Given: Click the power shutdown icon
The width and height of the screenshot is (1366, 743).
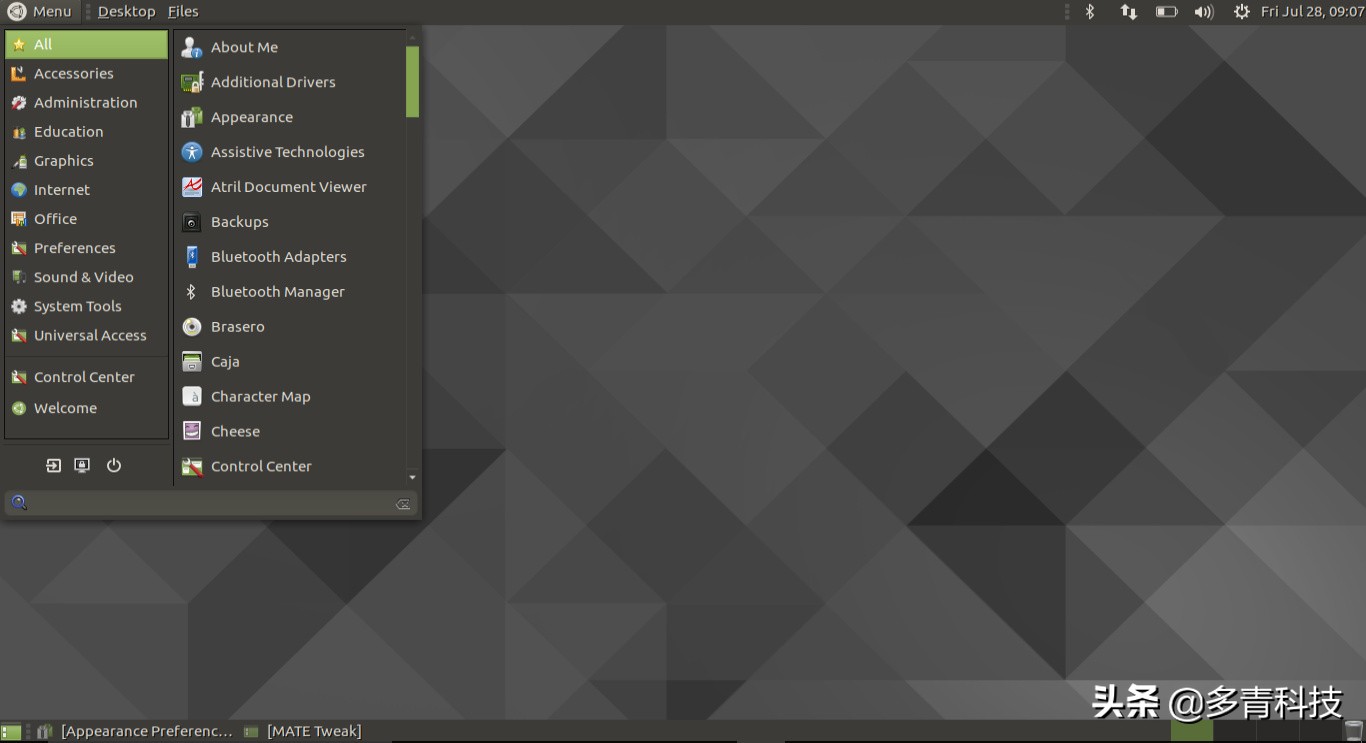Looking at the screenshot, I should point(114,465).
